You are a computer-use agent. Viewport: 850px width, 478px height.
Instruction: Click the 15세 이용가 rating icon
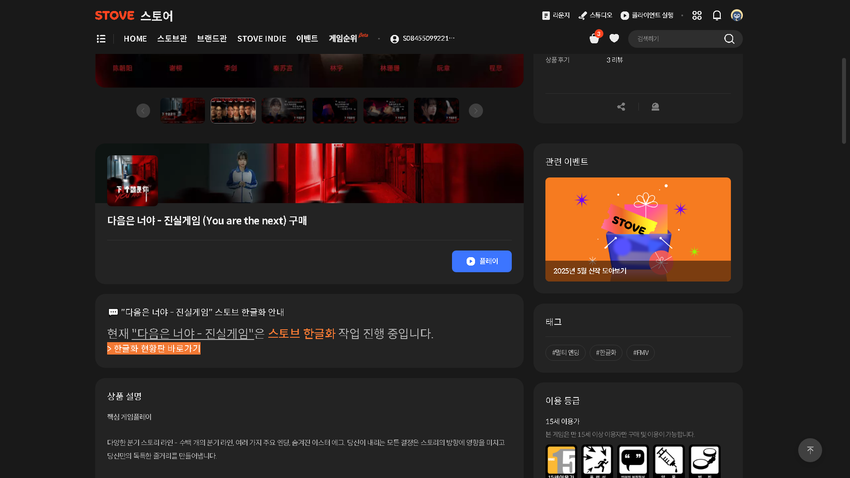click(561, 461)
